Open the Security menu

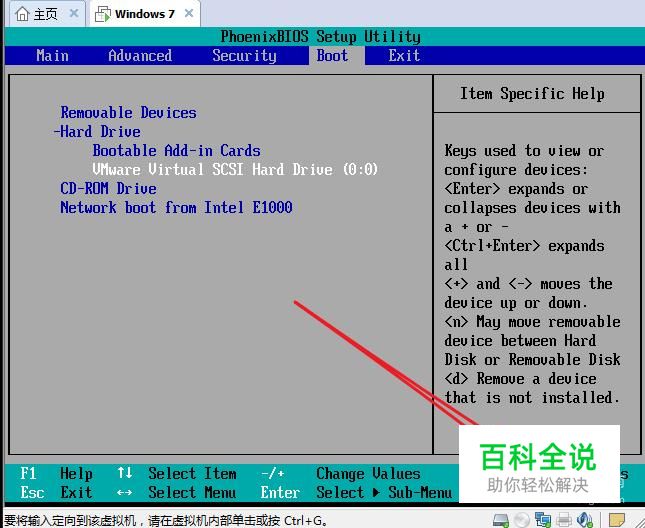point(244,56)
